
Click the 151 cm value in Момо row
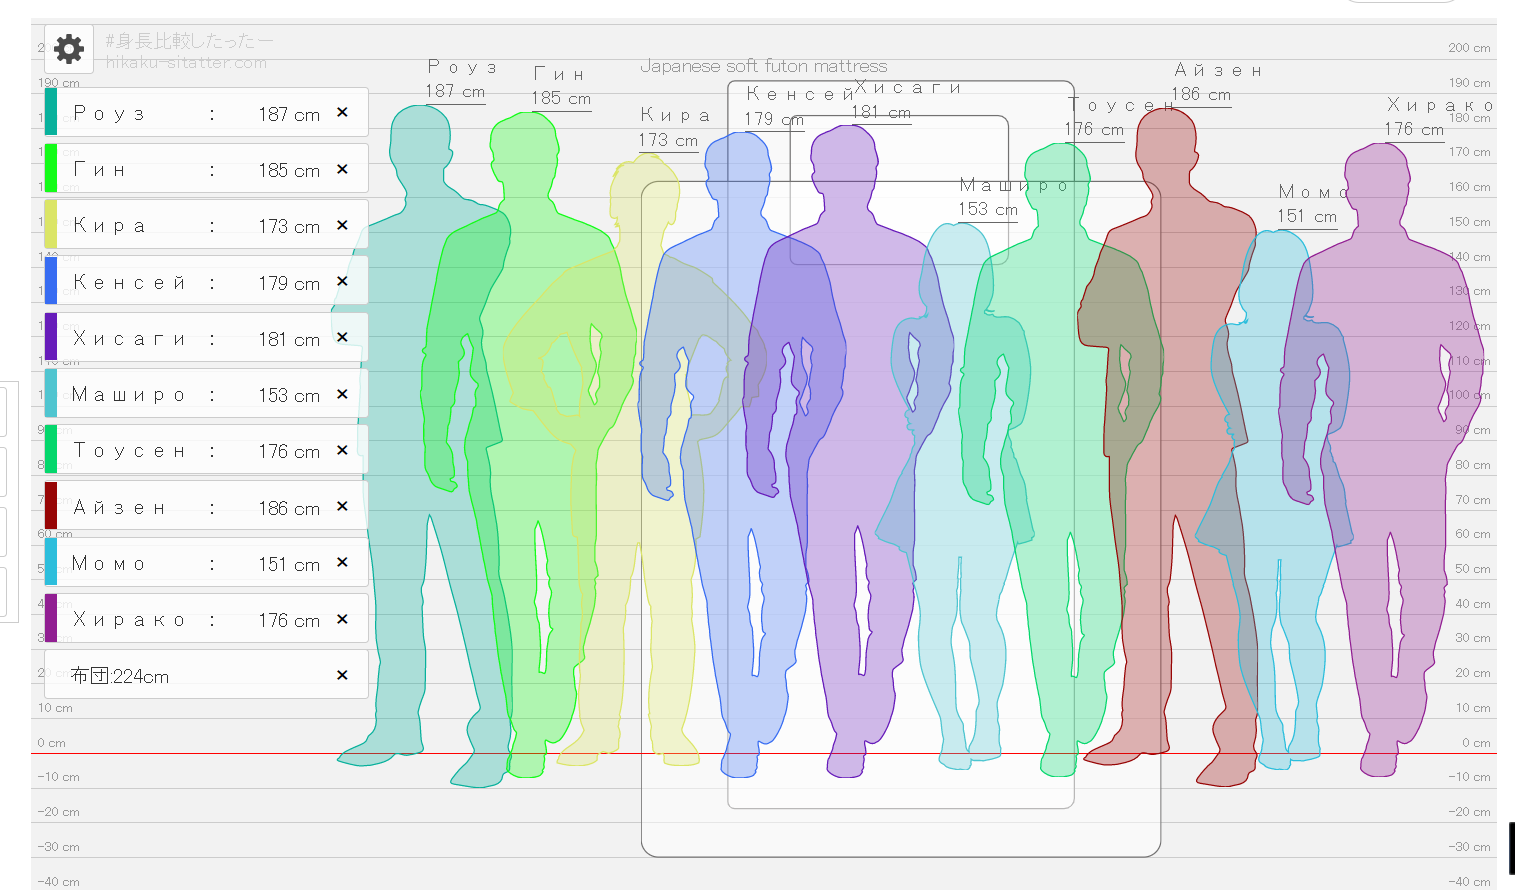tap(289, 564)
